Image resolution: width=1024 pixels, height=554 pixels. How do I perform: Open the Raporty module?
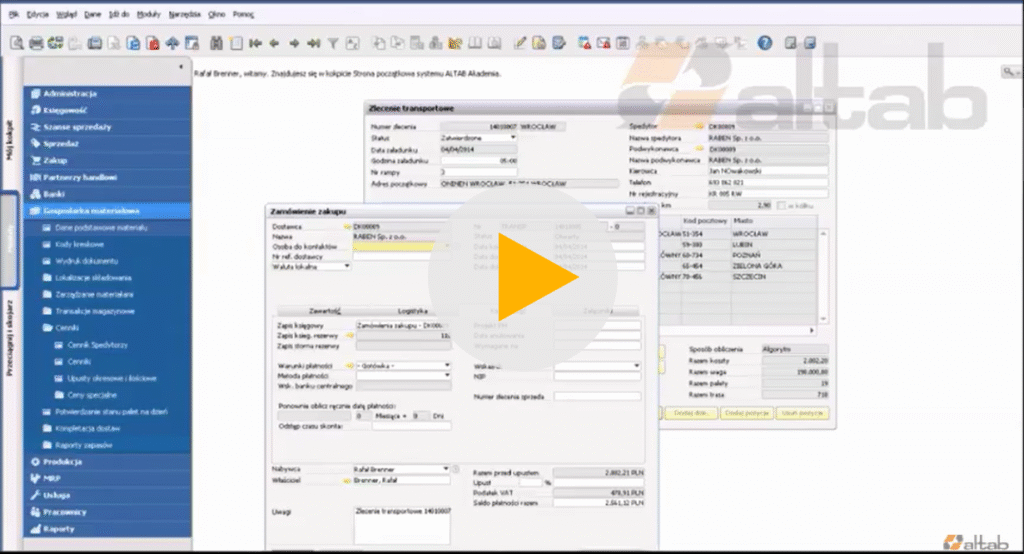click(108, 529)
